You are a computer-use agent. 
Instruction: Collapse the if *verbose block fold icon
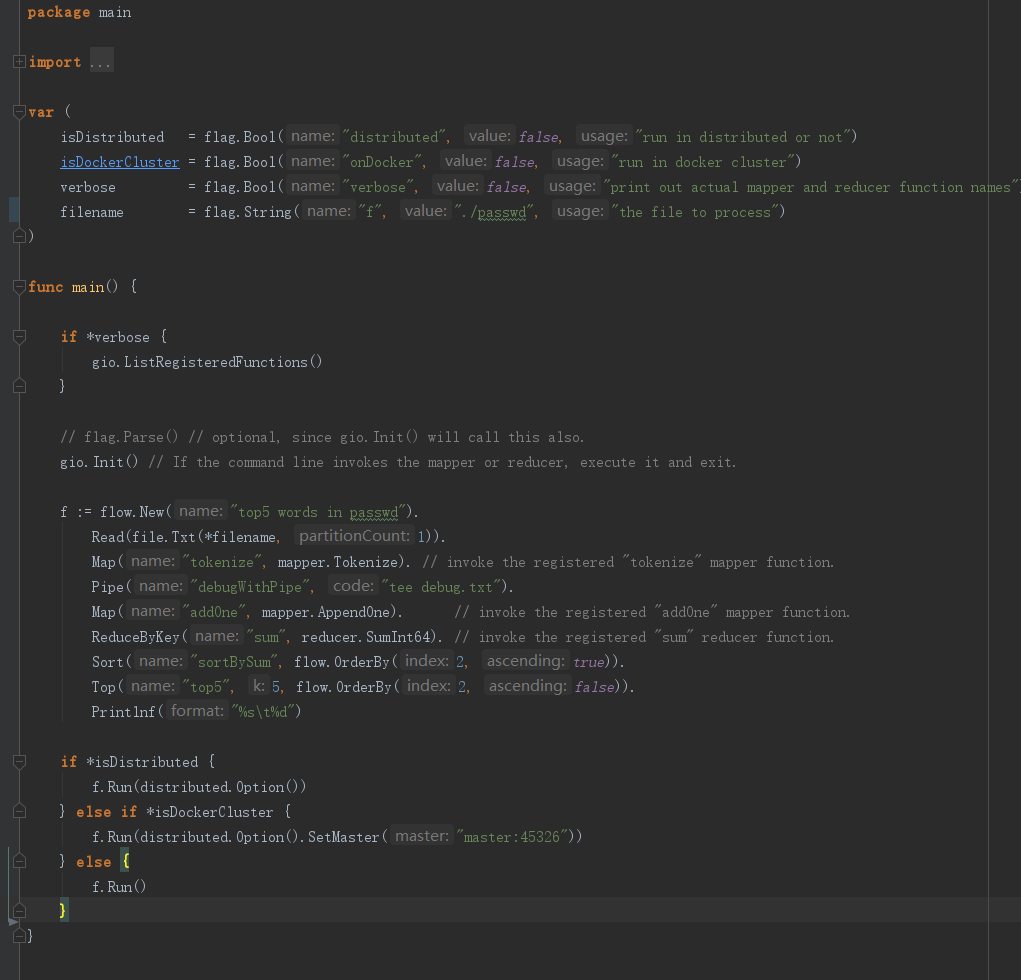click(x=20, y=337)
